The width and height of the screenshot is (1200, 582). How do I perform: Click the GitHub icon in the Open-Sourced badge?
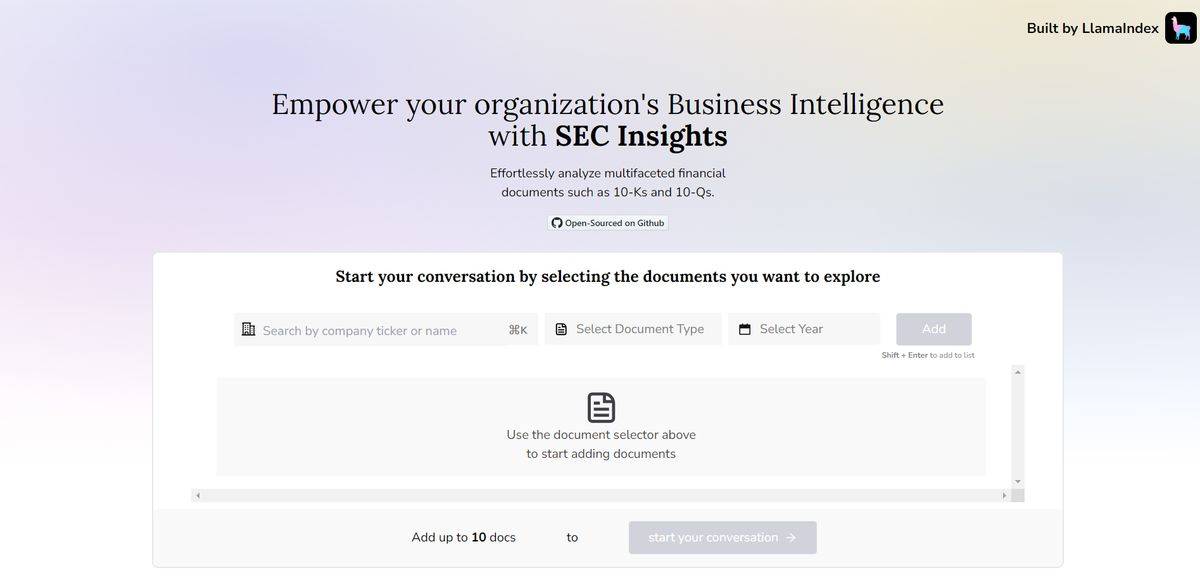[557, 223]
